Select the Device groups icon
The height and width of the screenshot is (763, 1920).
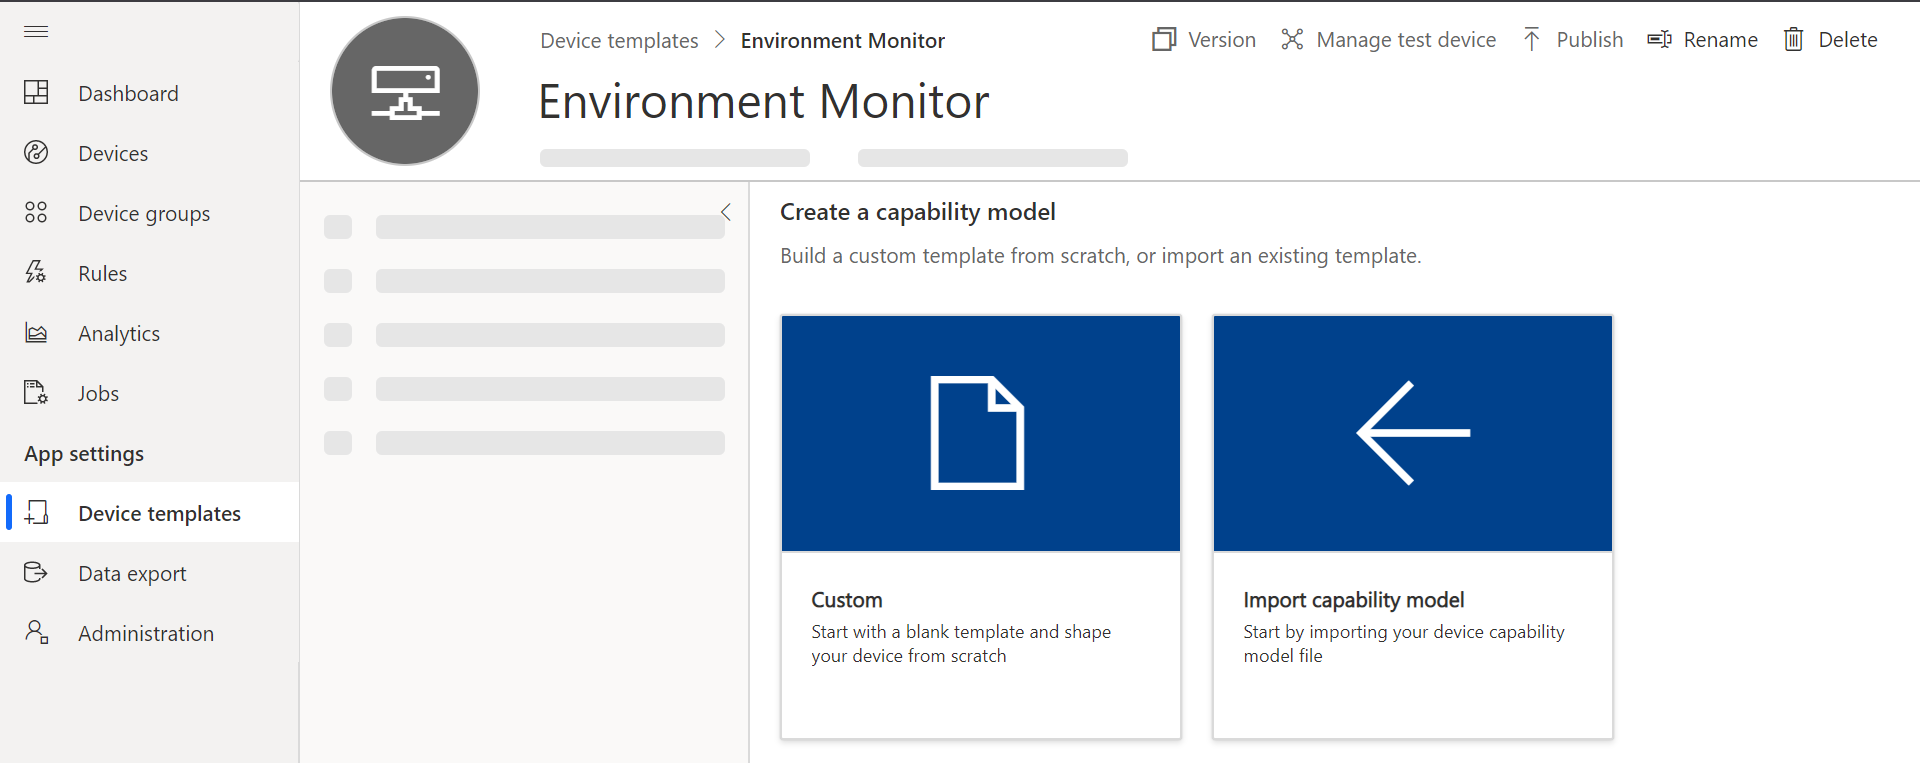(36, 213)
